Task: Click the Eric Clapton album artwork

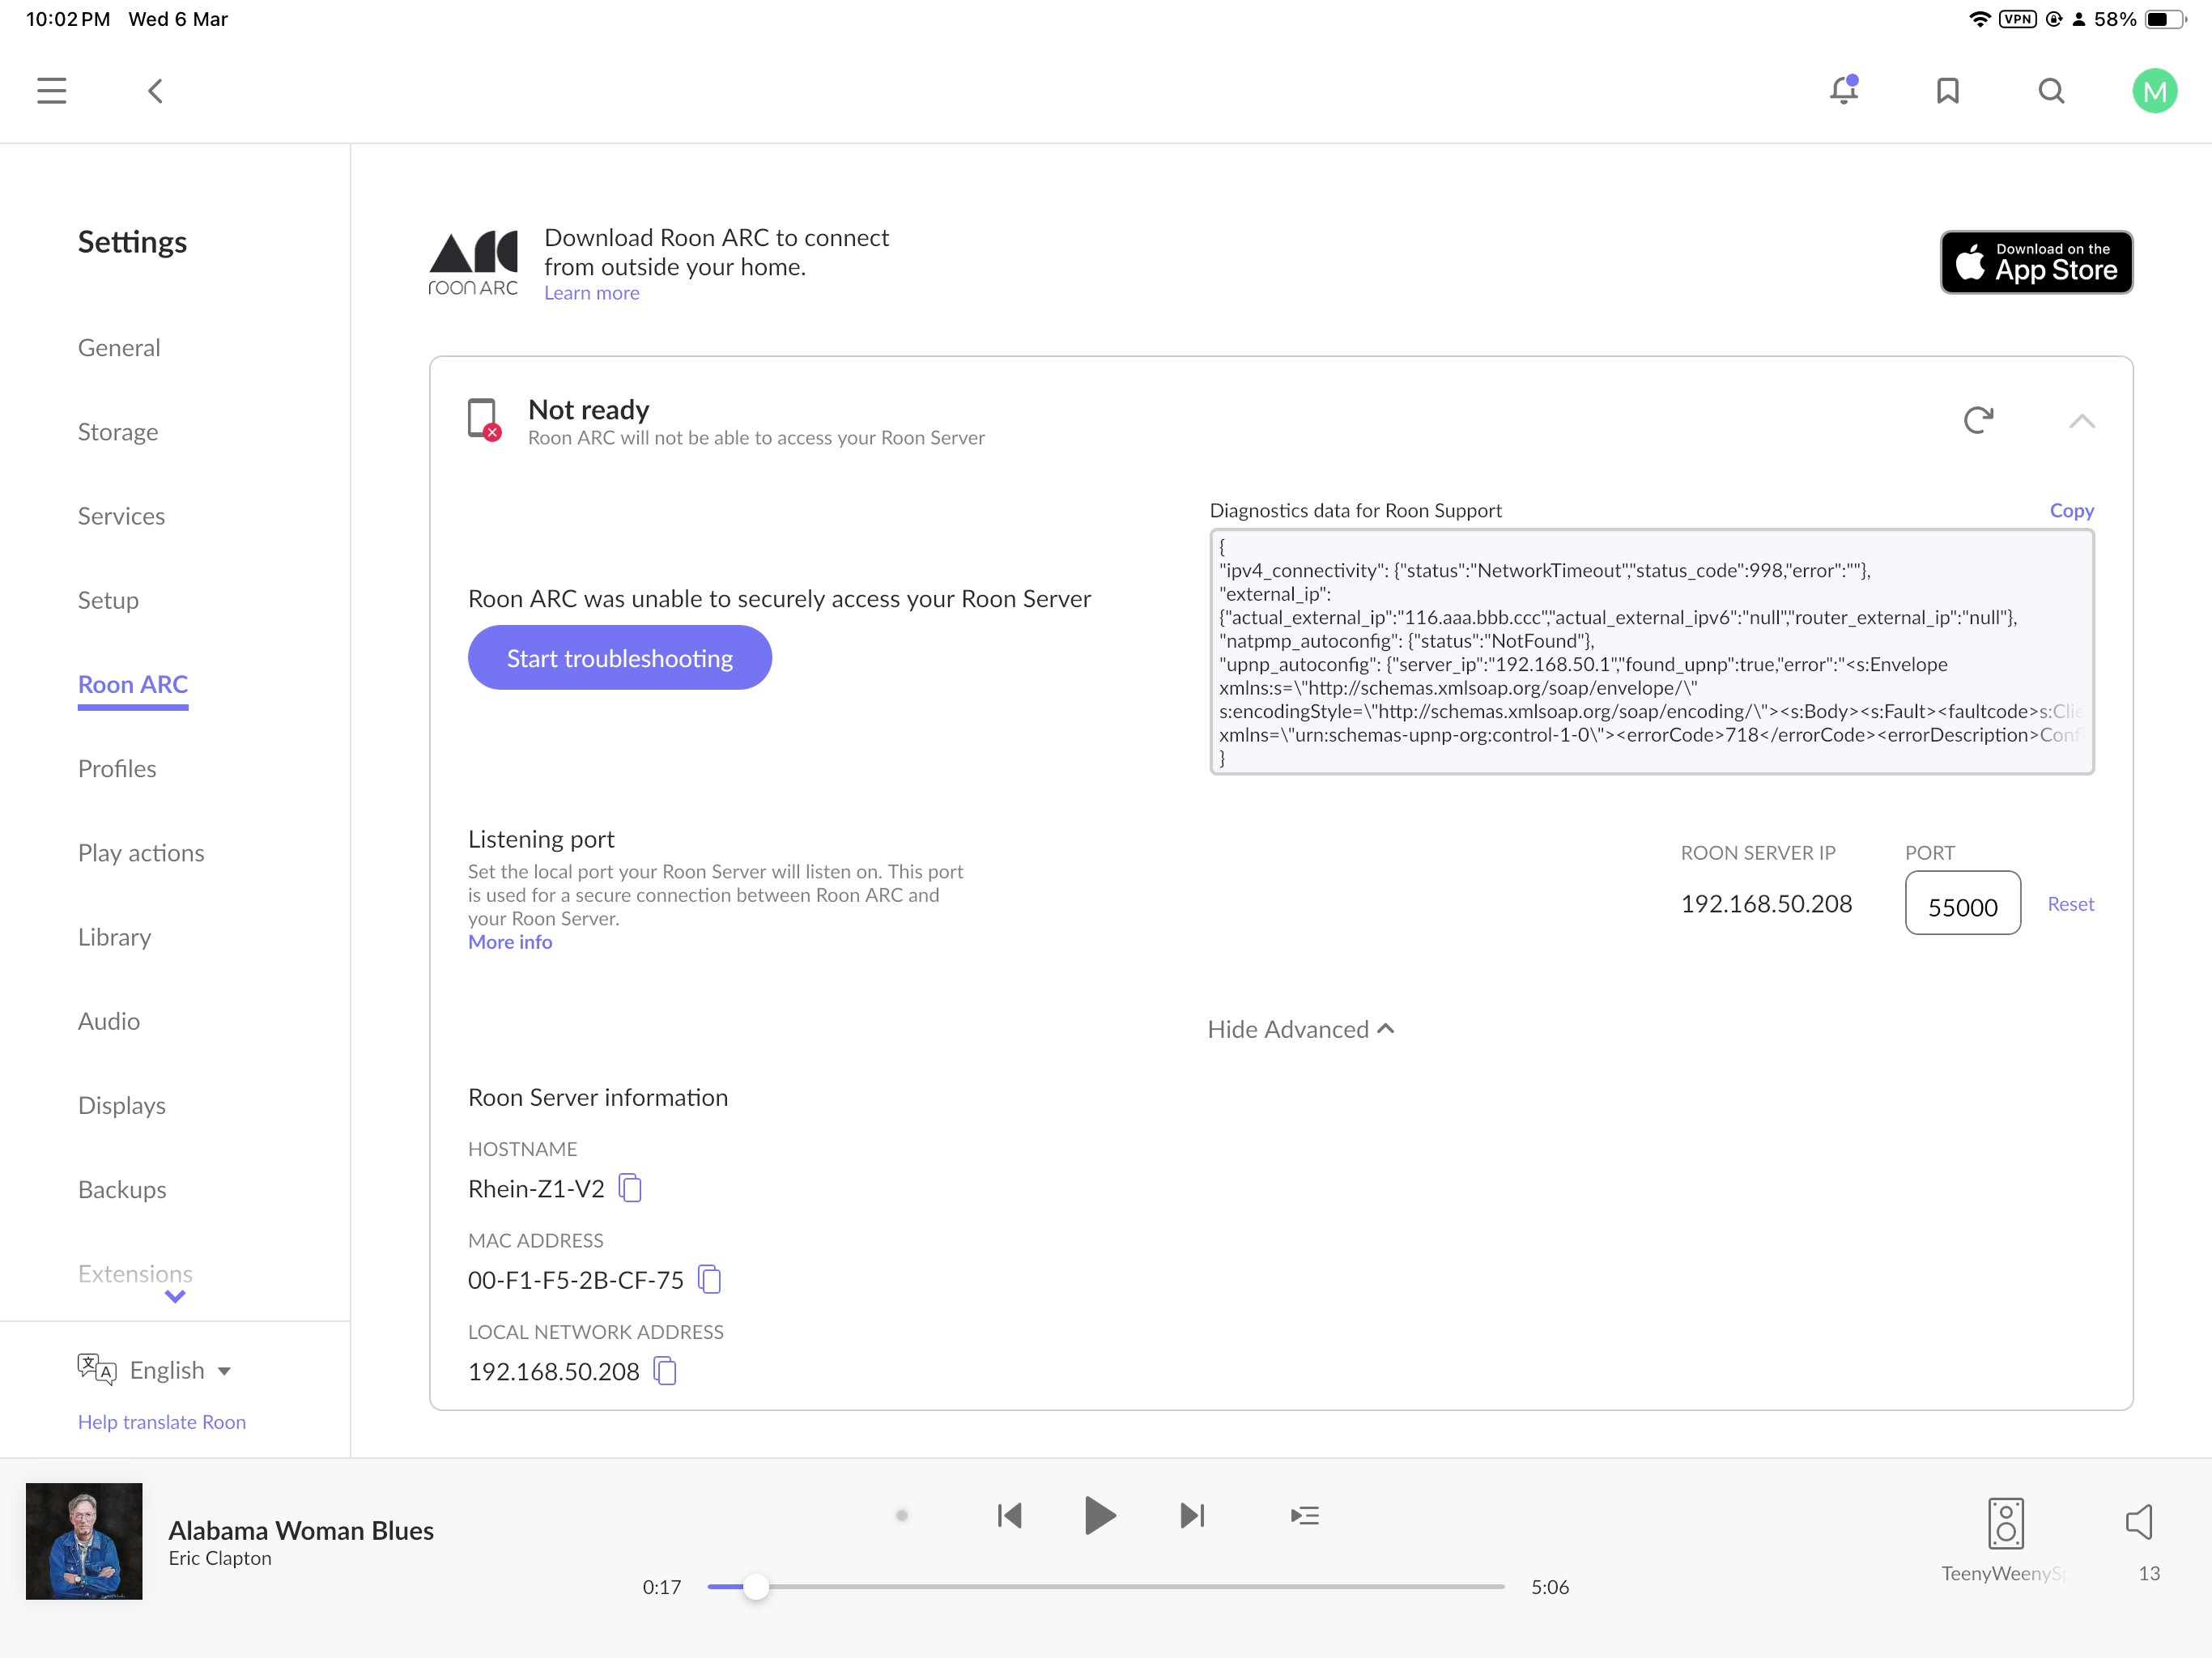Action: tap(84, 1540)
